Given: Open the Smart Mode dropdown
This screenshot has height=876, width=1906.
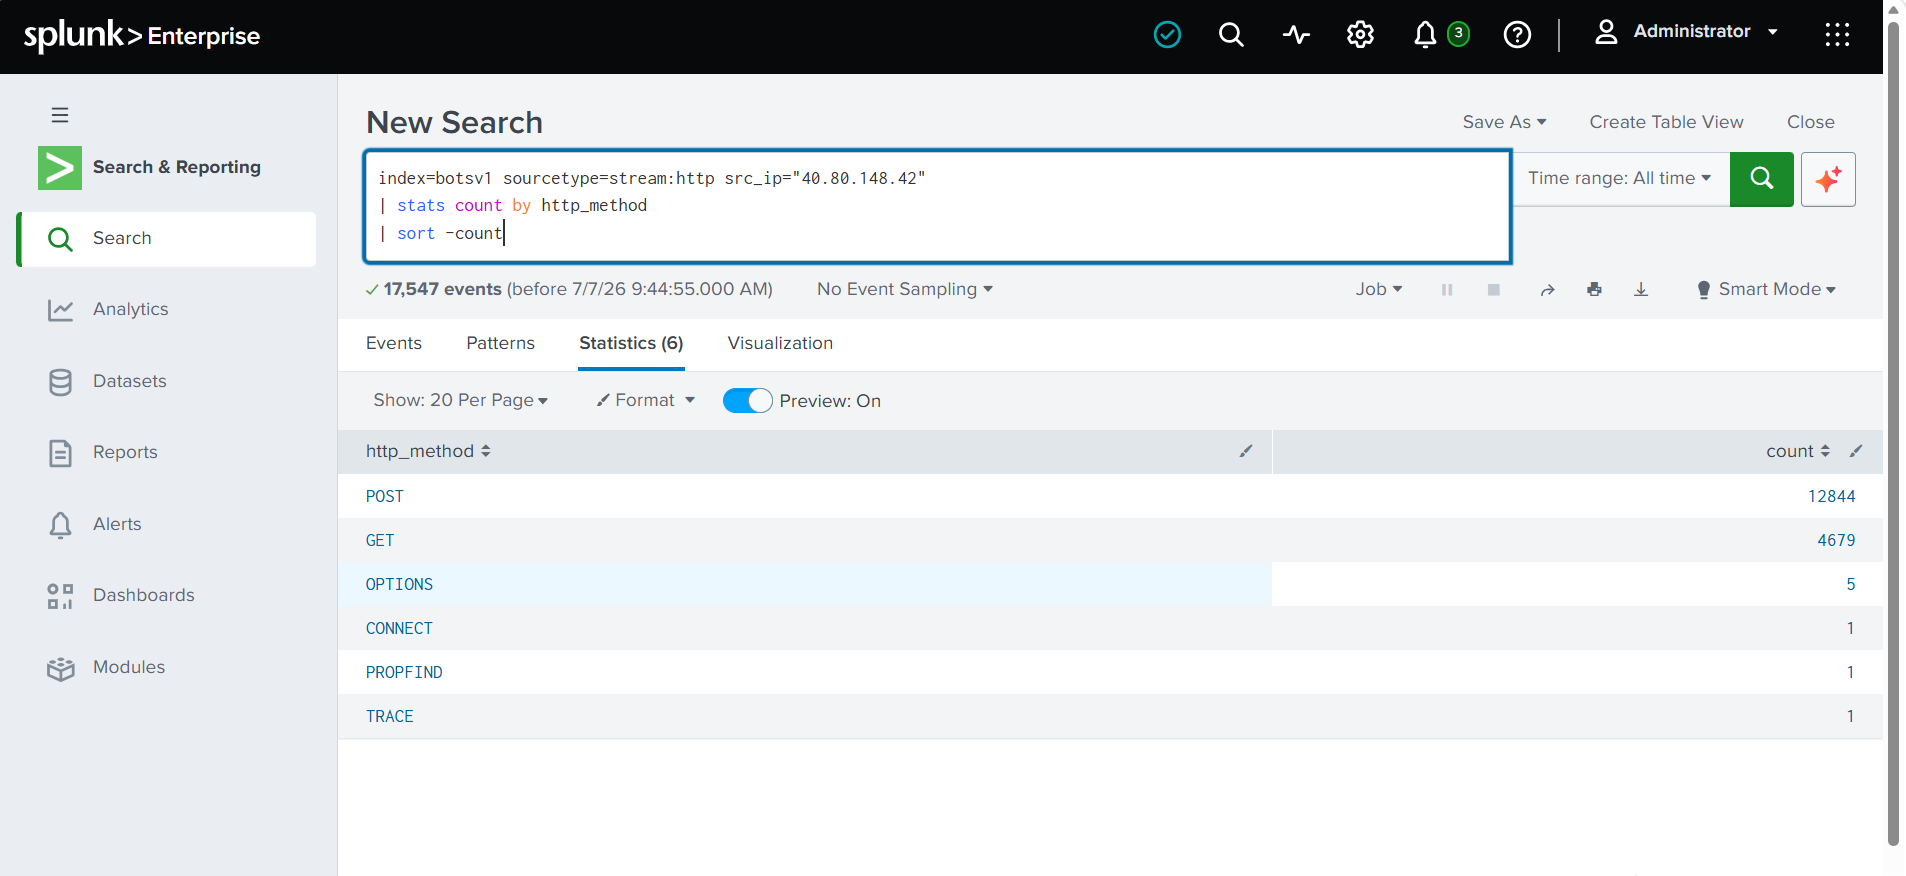Looking at the screenshot, I should pyautogui.click(x=1767, y=289).
